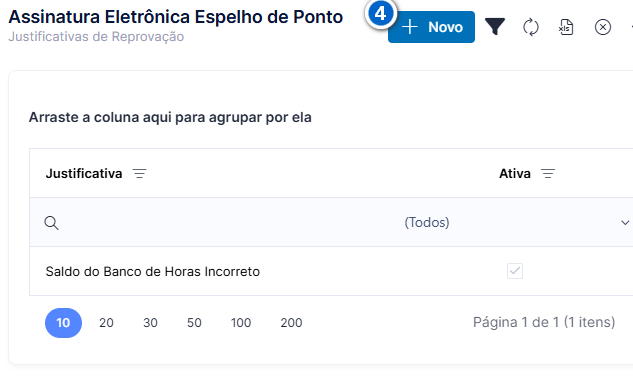The width and height of the screenshot is (633, 382).
Task: Sort by the Justificativa column header
Action: coord(84,174)
